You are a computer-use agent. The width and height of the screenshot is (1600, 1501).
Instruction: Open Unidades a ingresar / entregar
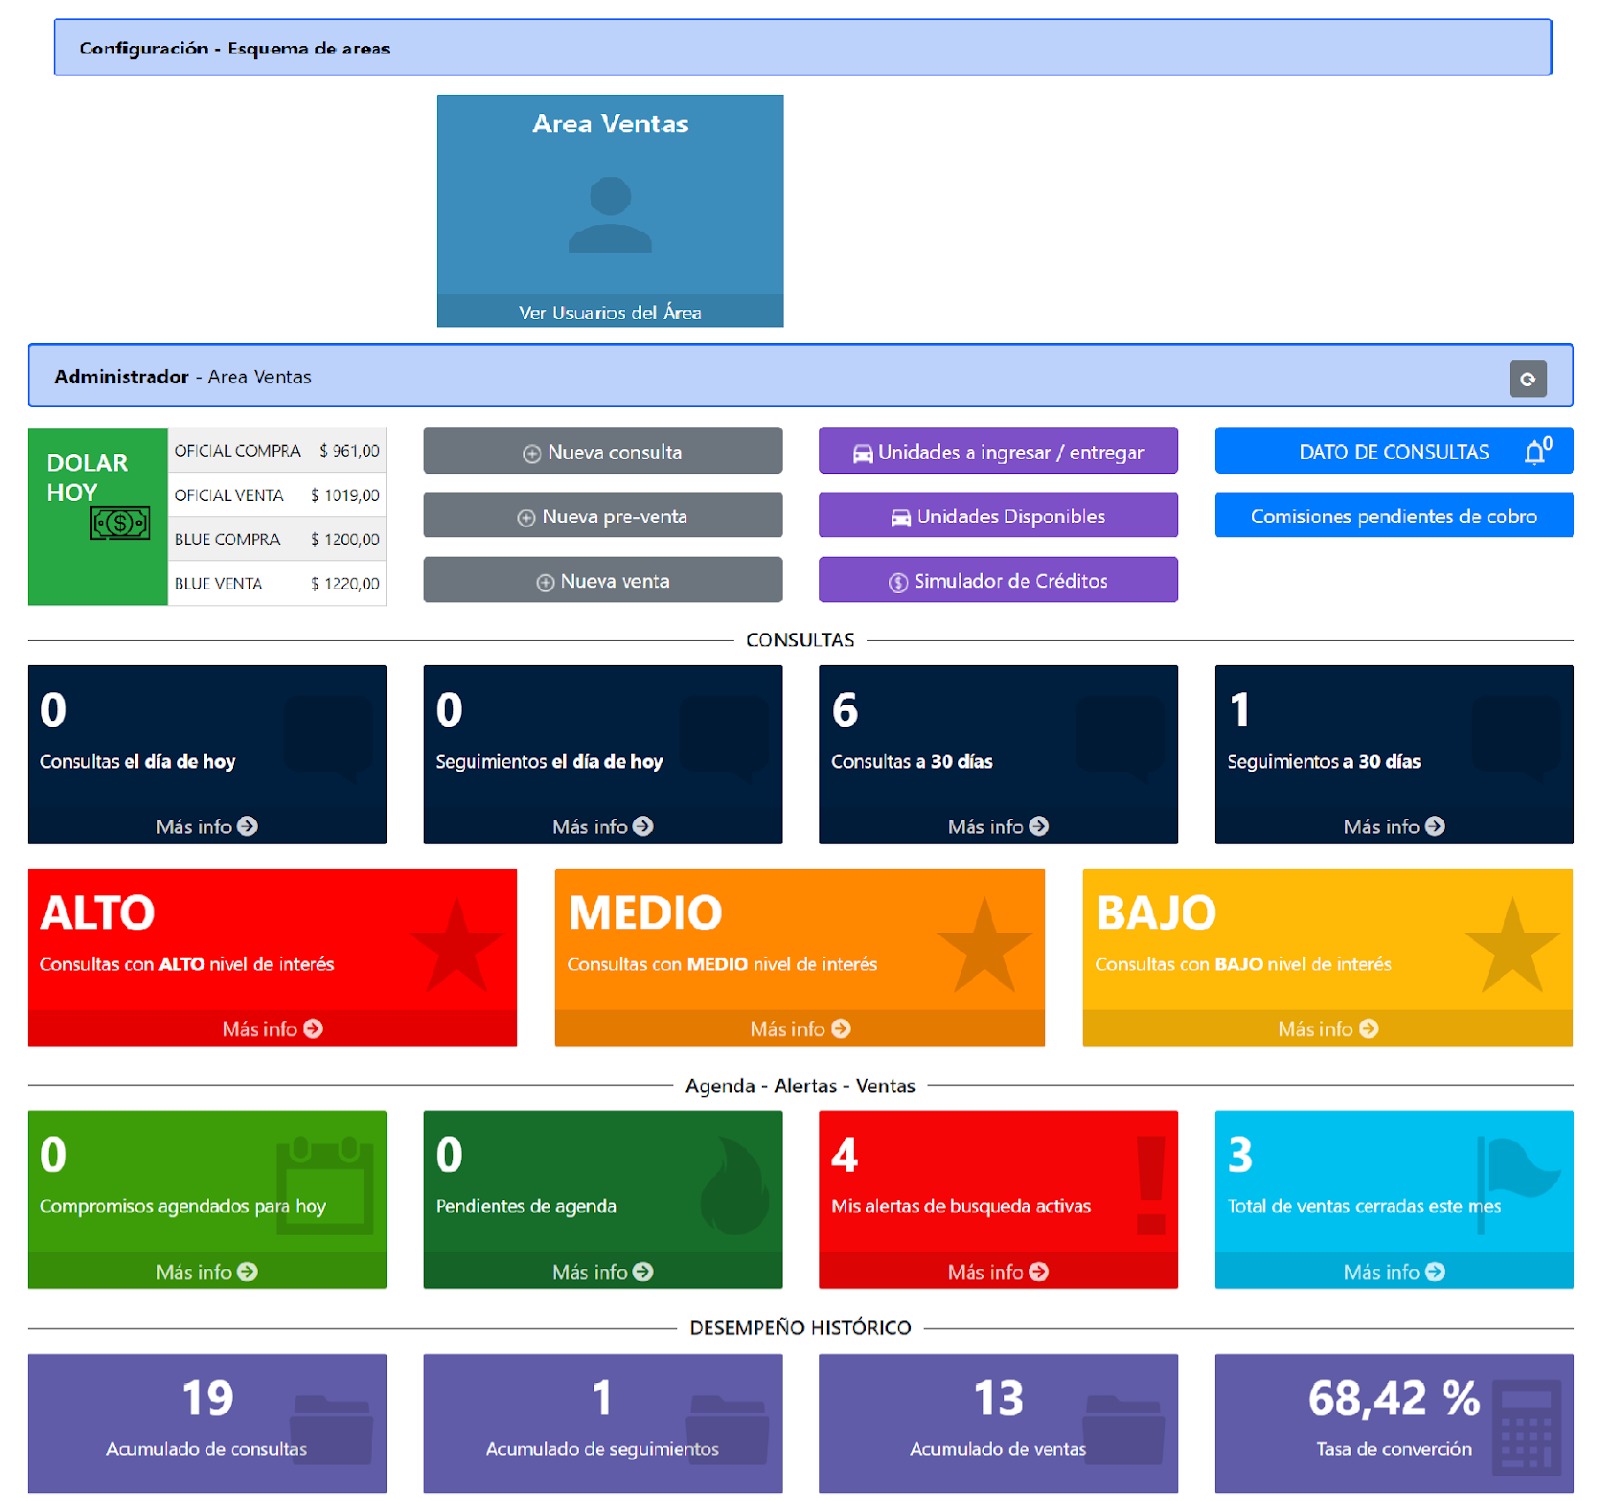coord(998,451)
